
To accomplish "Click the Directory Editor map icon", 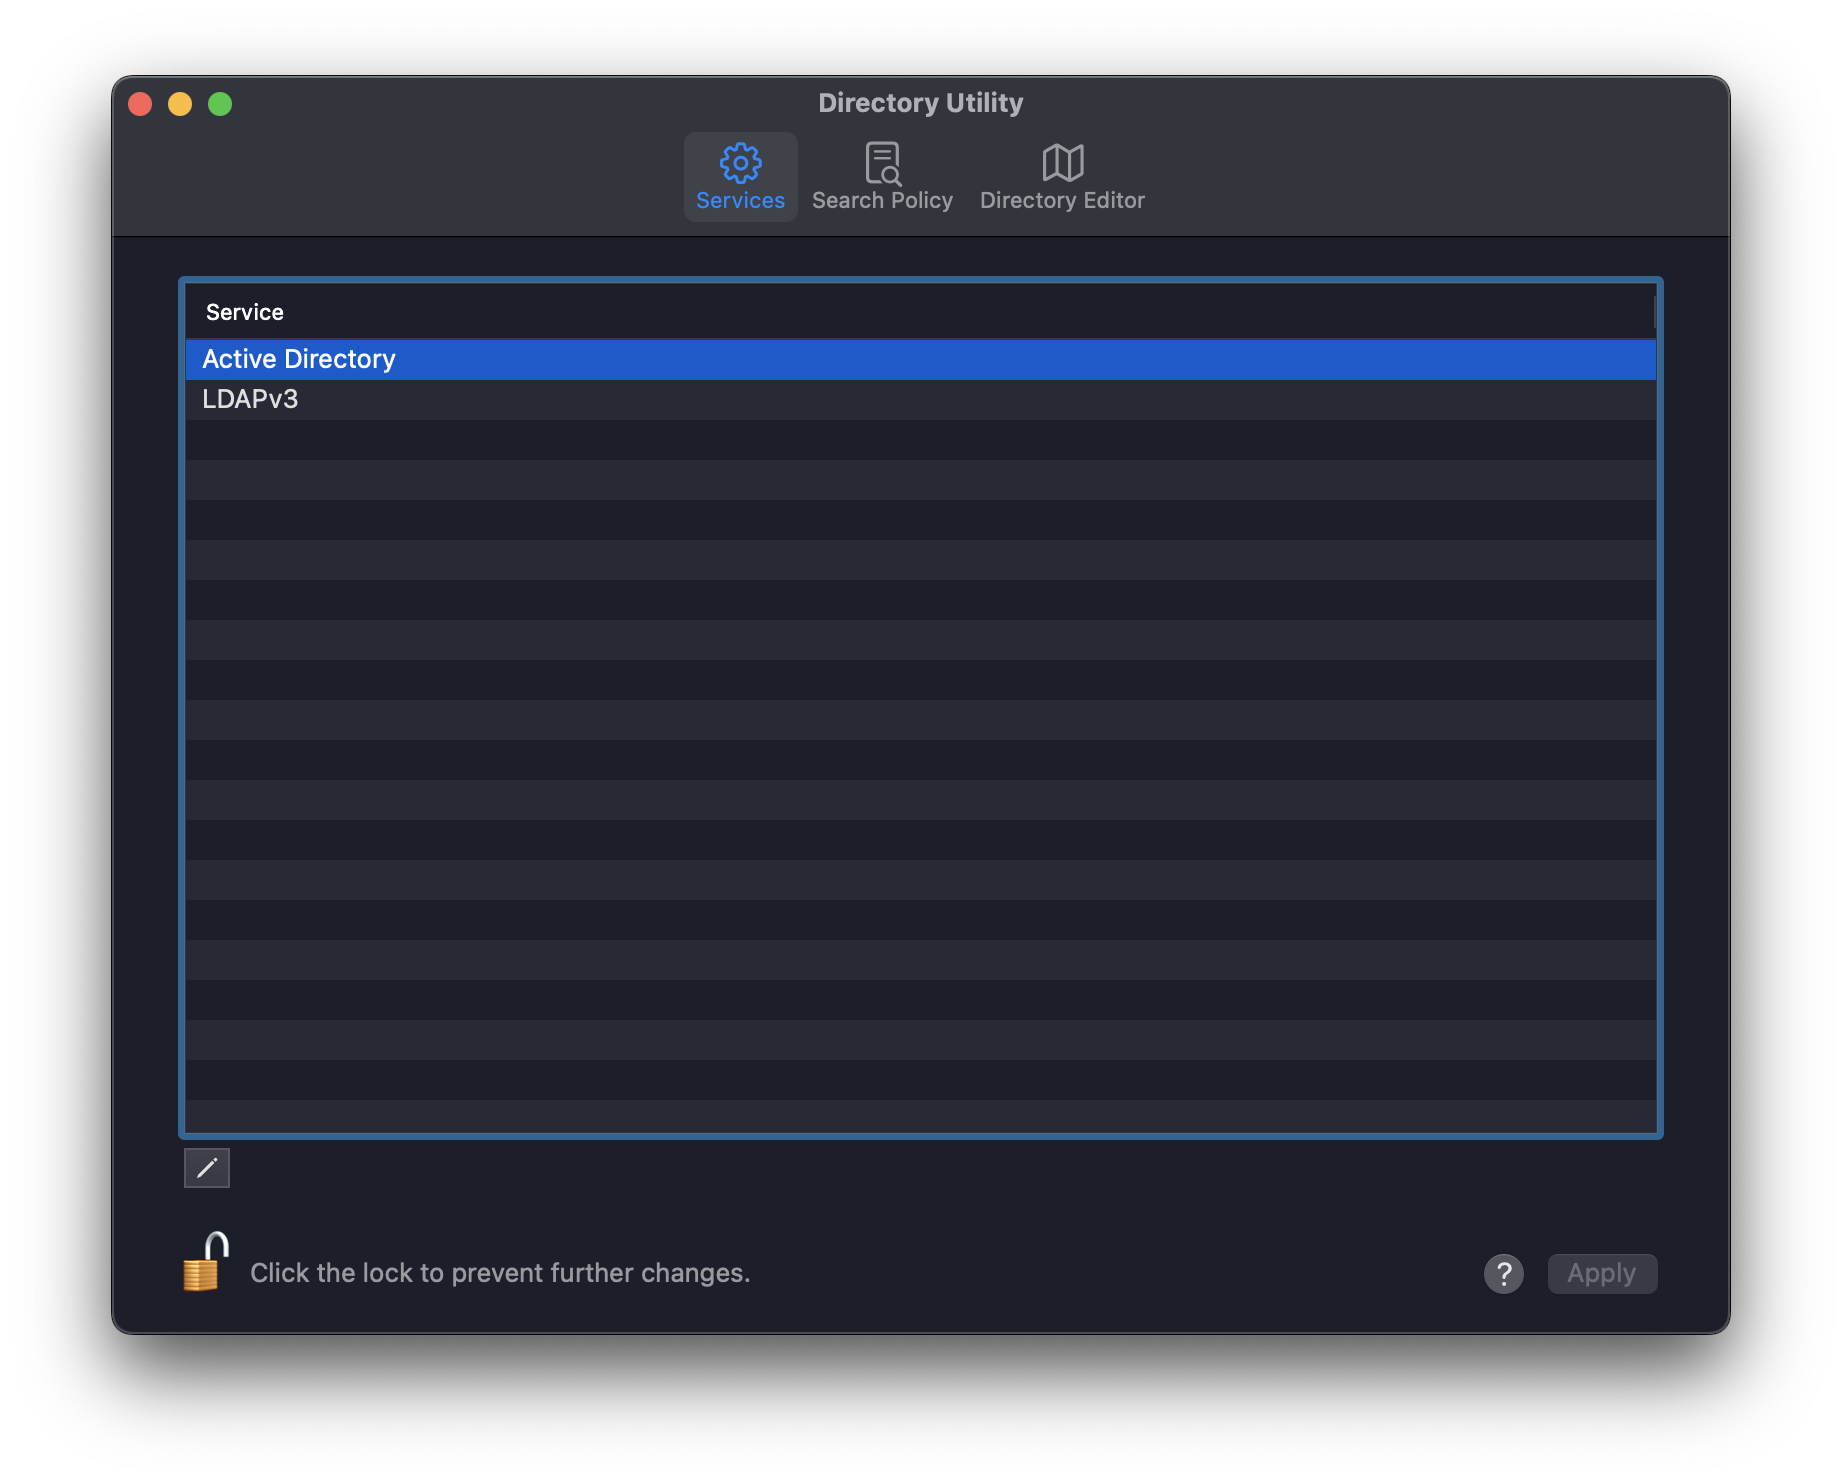I will tap(1062, 162).
